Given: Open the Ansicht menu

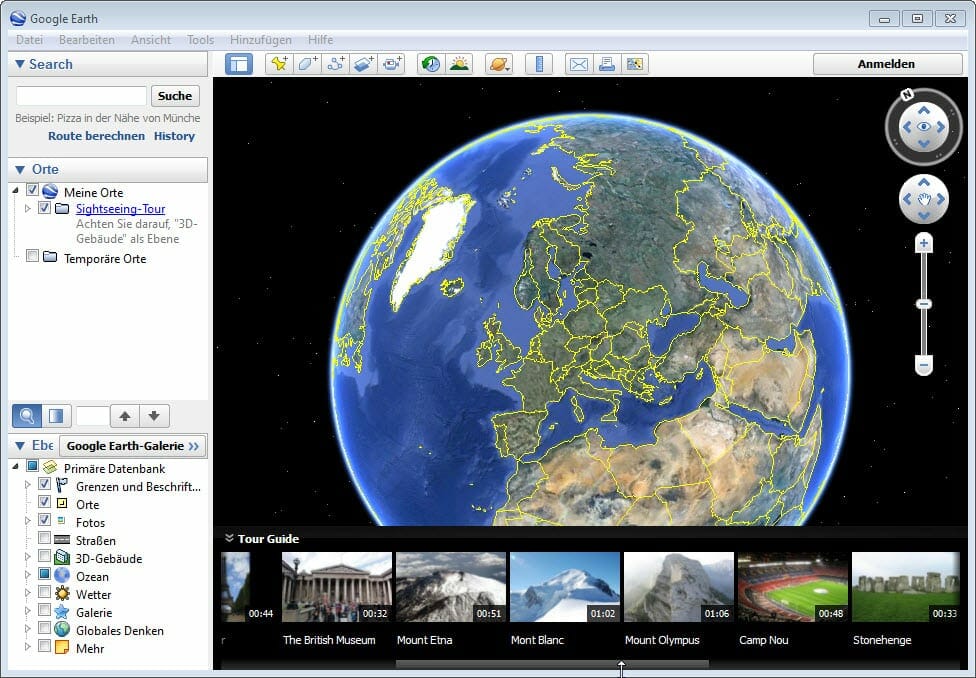Looking at the screenshot, I should click(x=150, y=40).
